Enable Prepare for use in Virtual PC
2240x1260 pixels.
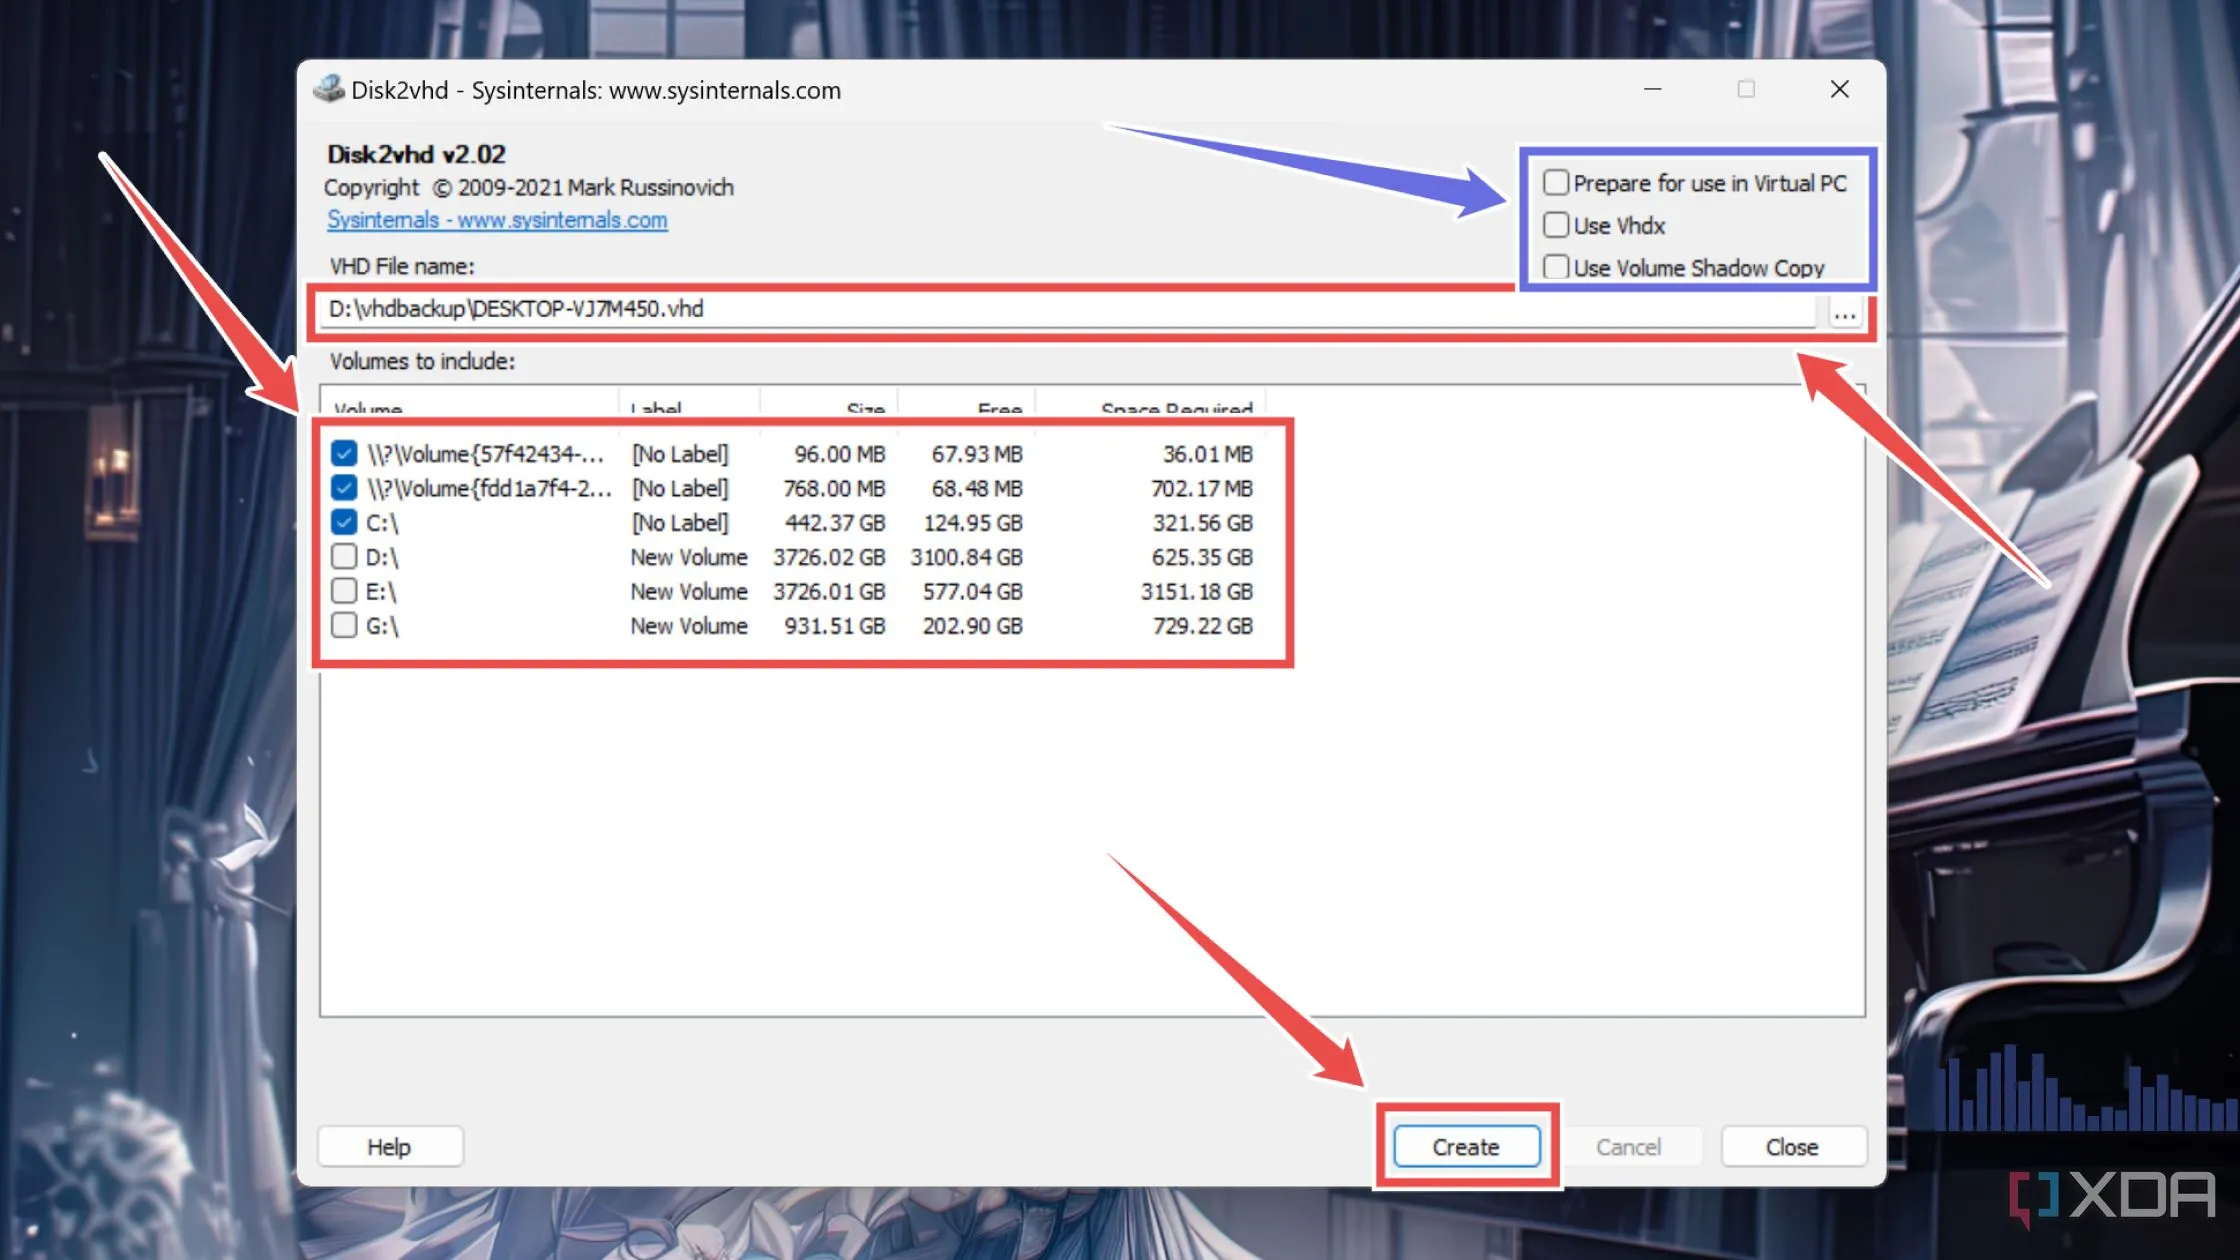click(x=1555, y=183)
